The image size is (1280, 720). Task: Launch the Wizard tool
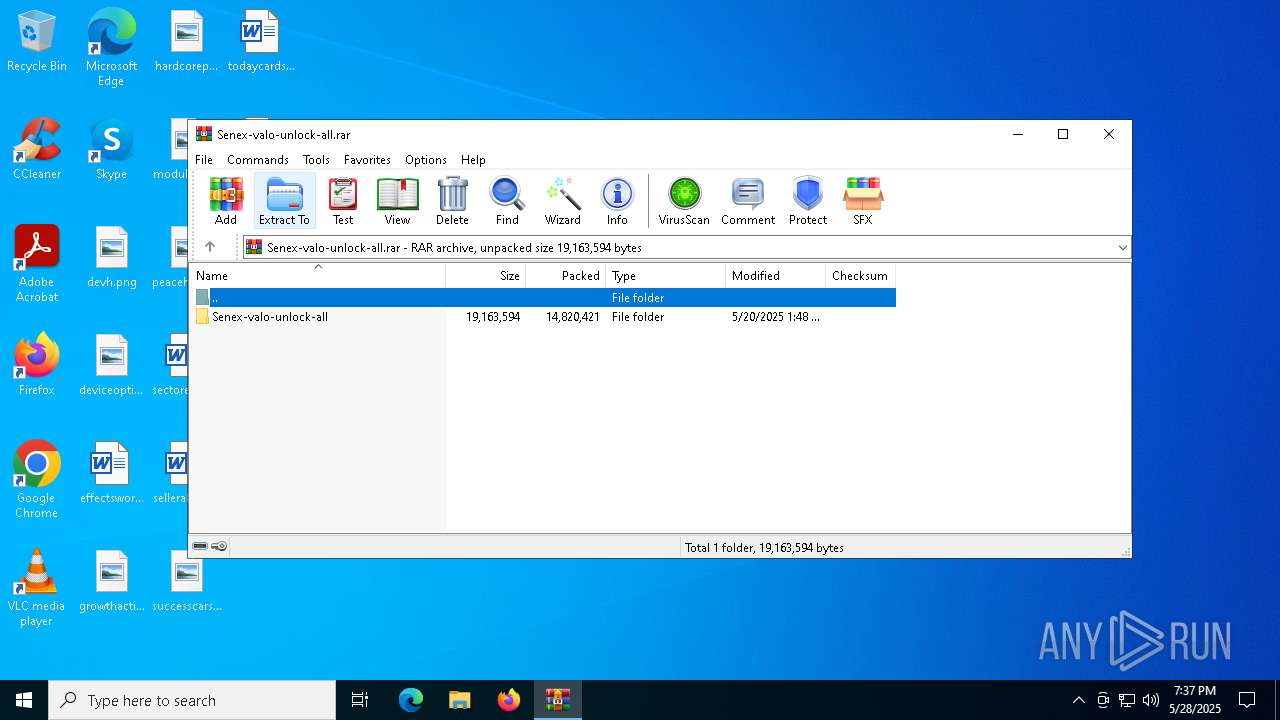[562, 201]
